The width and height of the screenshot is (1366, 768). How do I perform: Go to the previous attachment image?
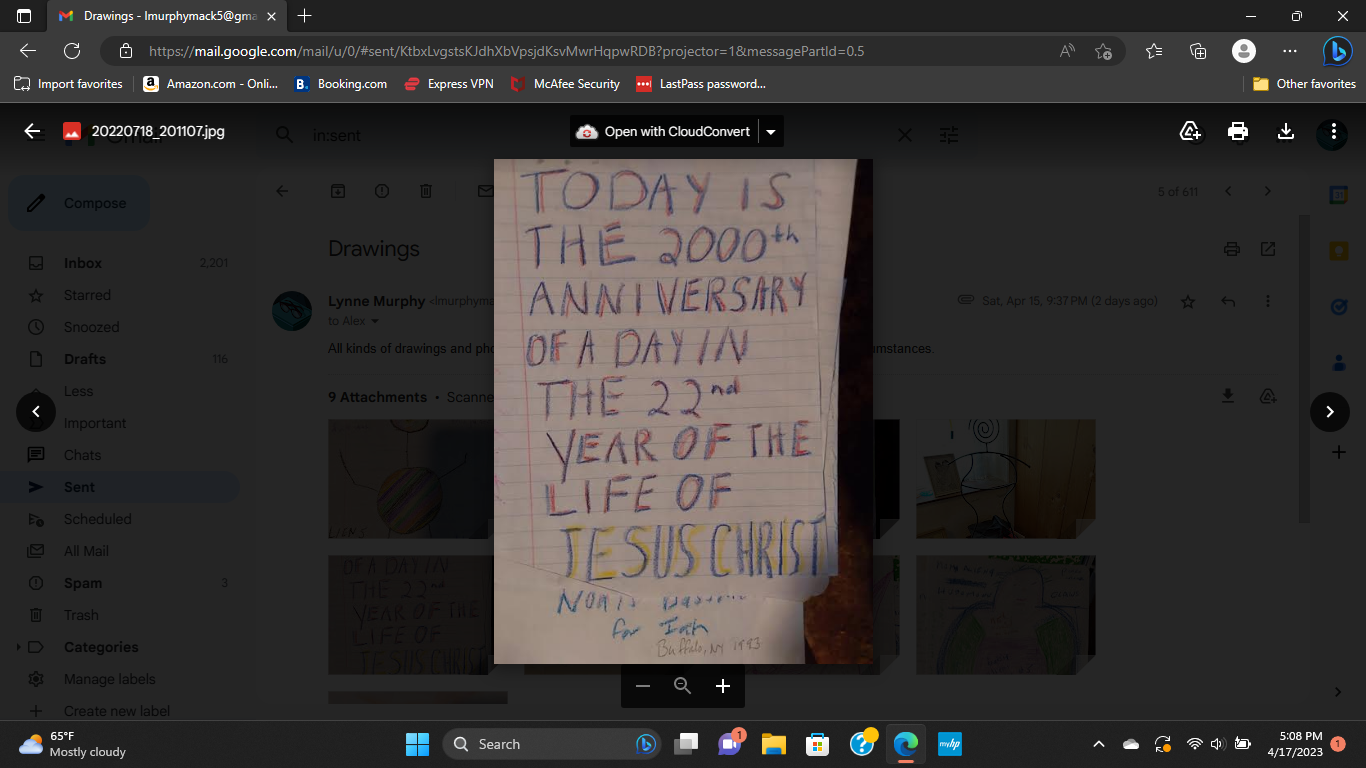pyautogui.click(x=36, y=411)
